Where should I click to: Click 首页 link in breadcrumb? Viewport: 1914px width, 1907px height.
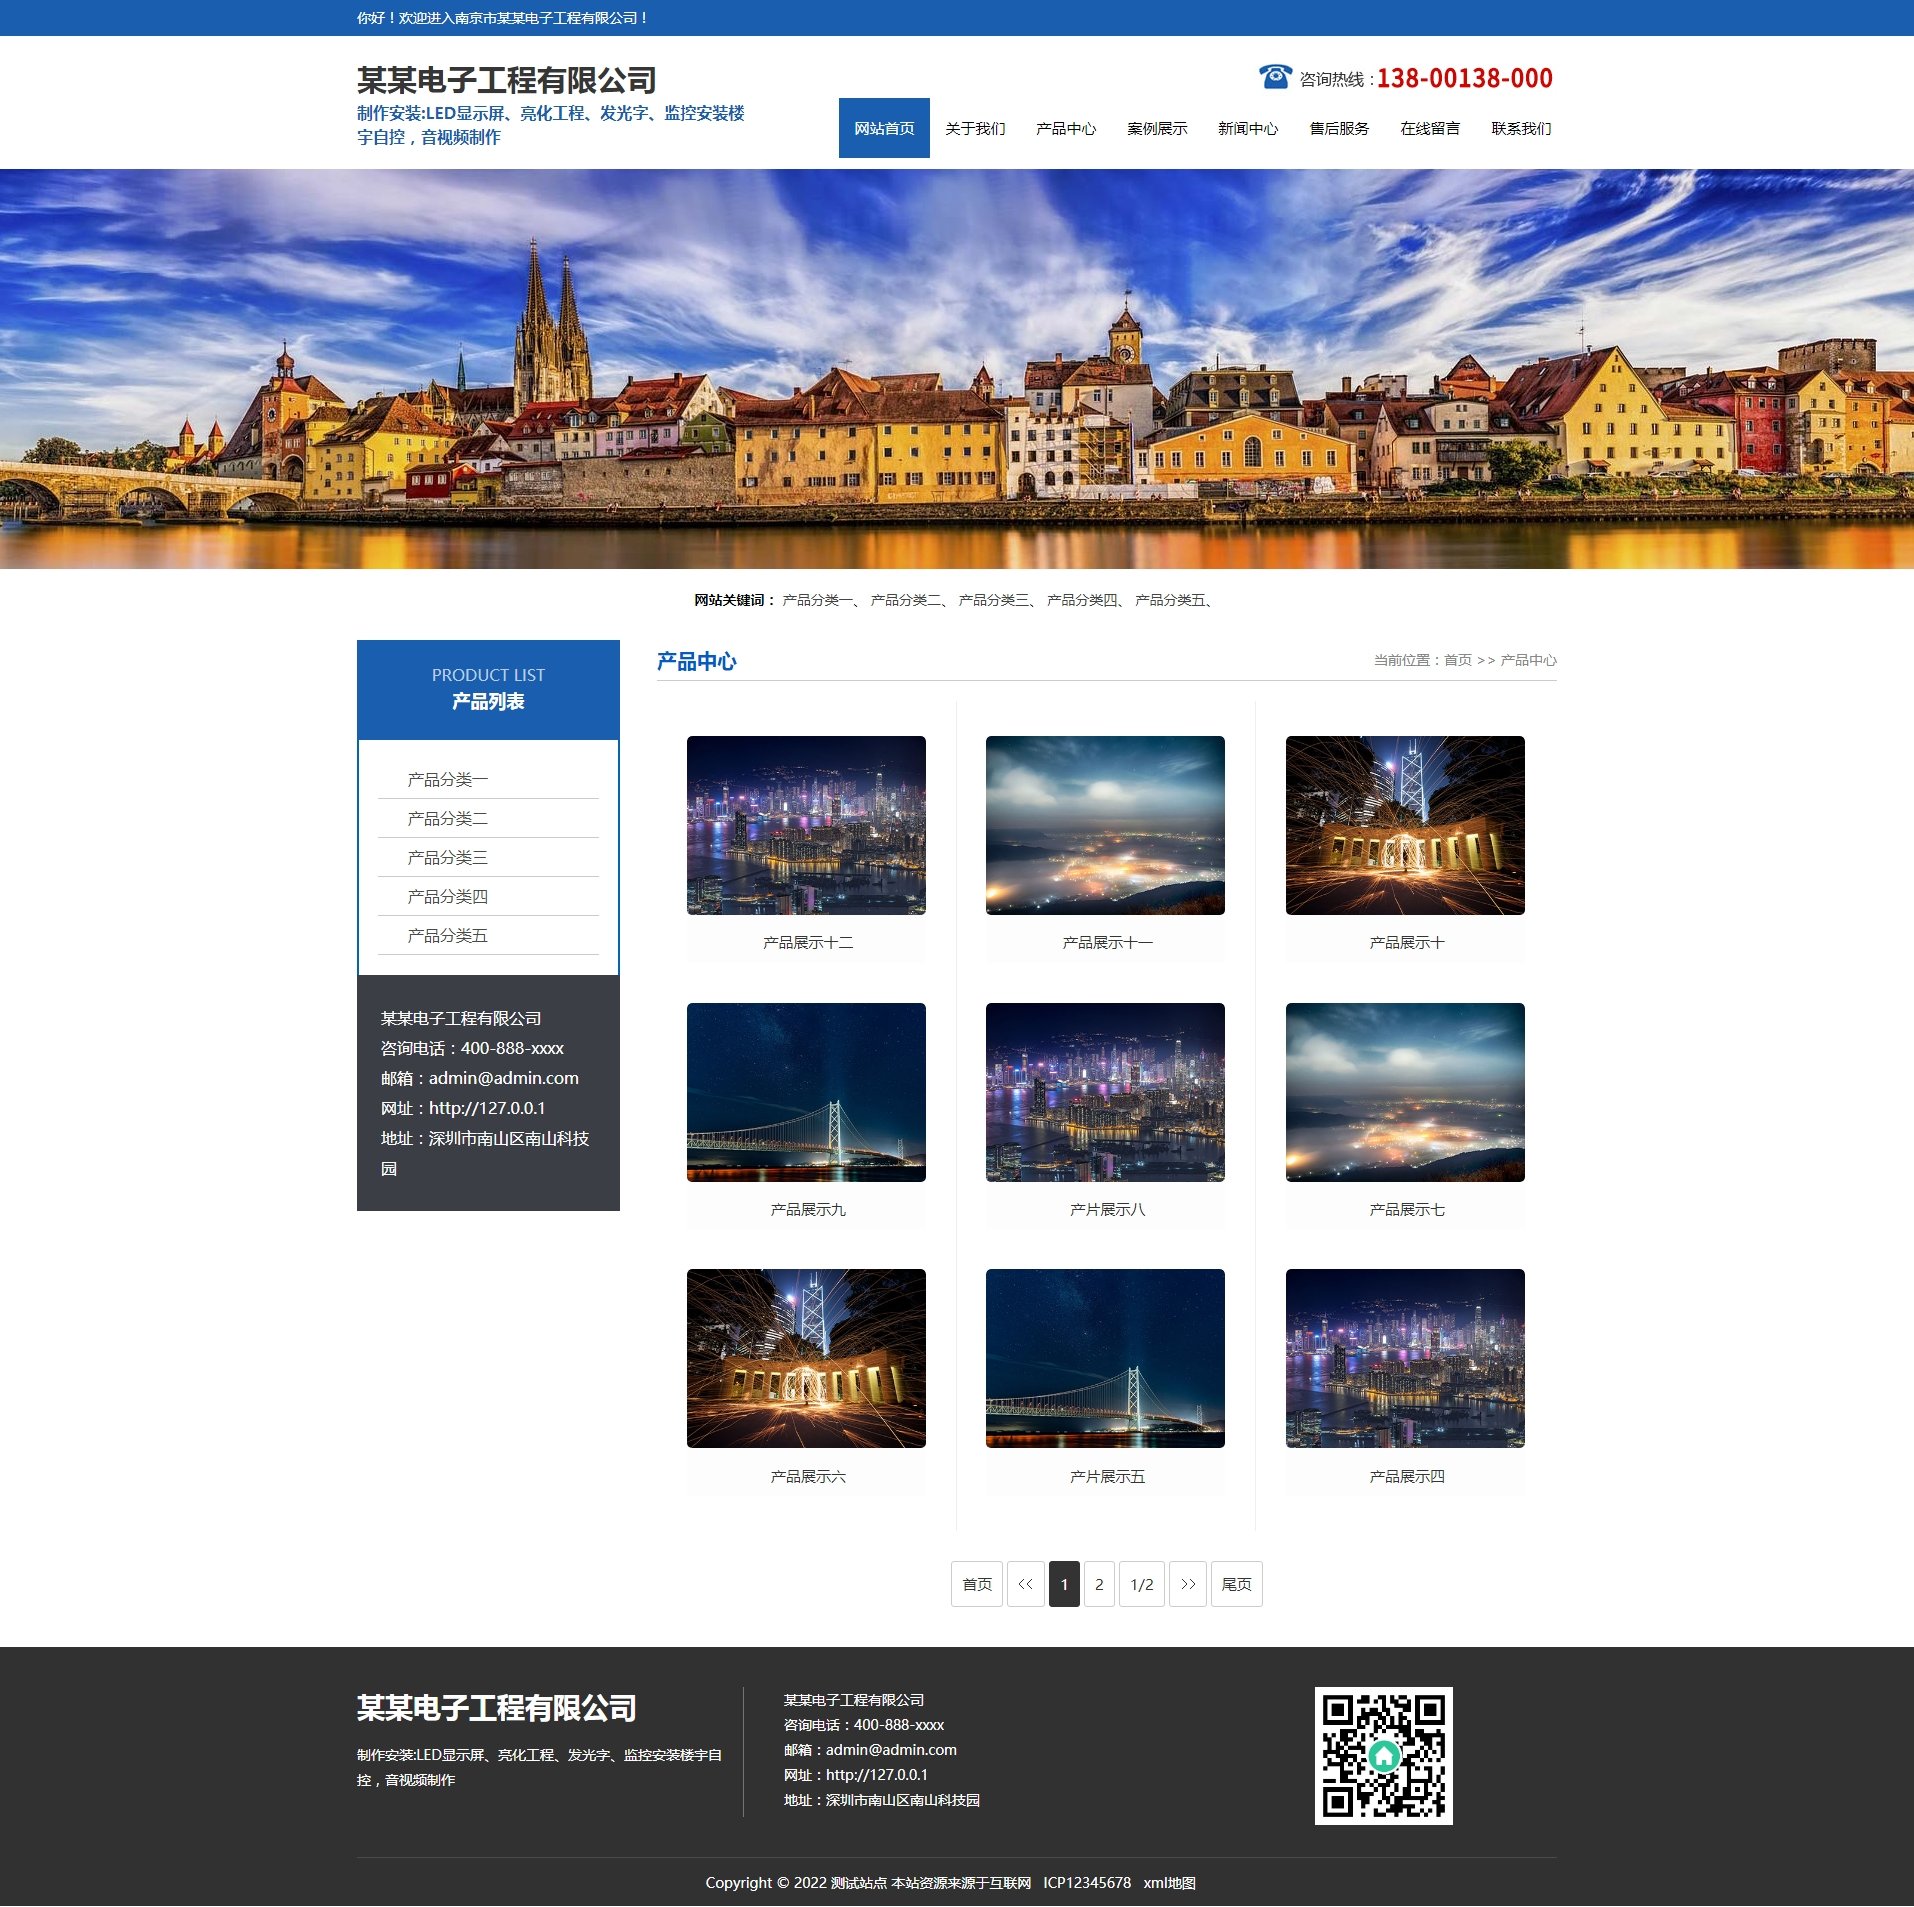click(x=1457, y=660)
